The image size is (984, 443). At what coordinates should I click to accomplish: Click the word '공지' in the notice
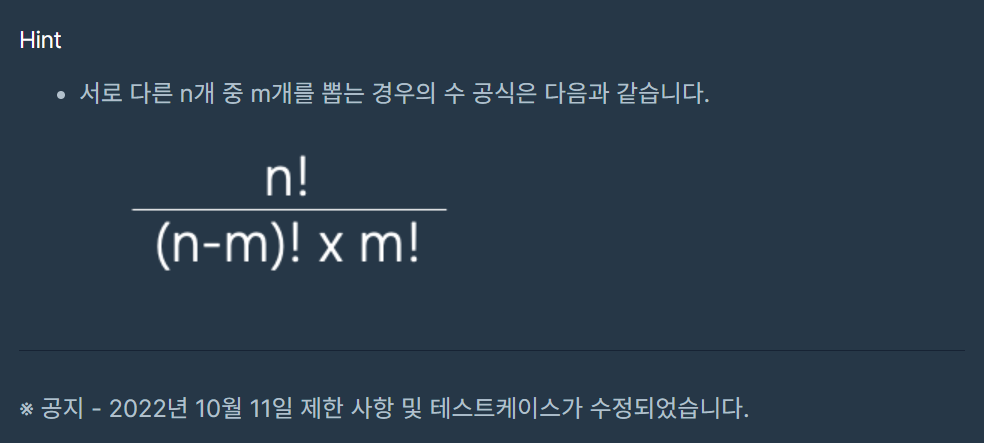point(62,410)
